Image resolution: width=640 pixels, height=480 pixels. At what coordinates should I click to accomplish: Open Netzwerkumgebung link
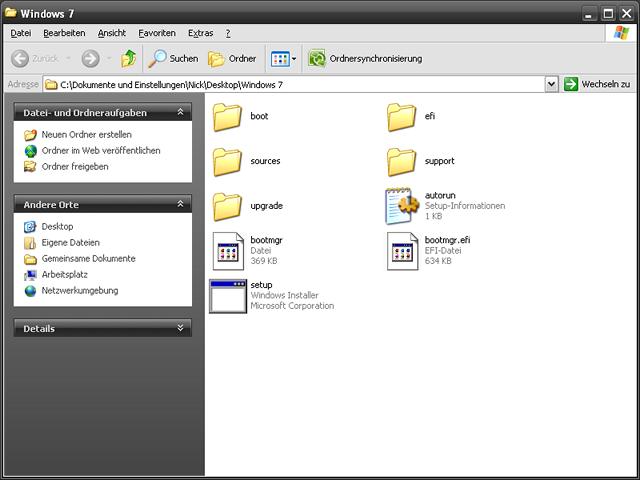[80, 291]
